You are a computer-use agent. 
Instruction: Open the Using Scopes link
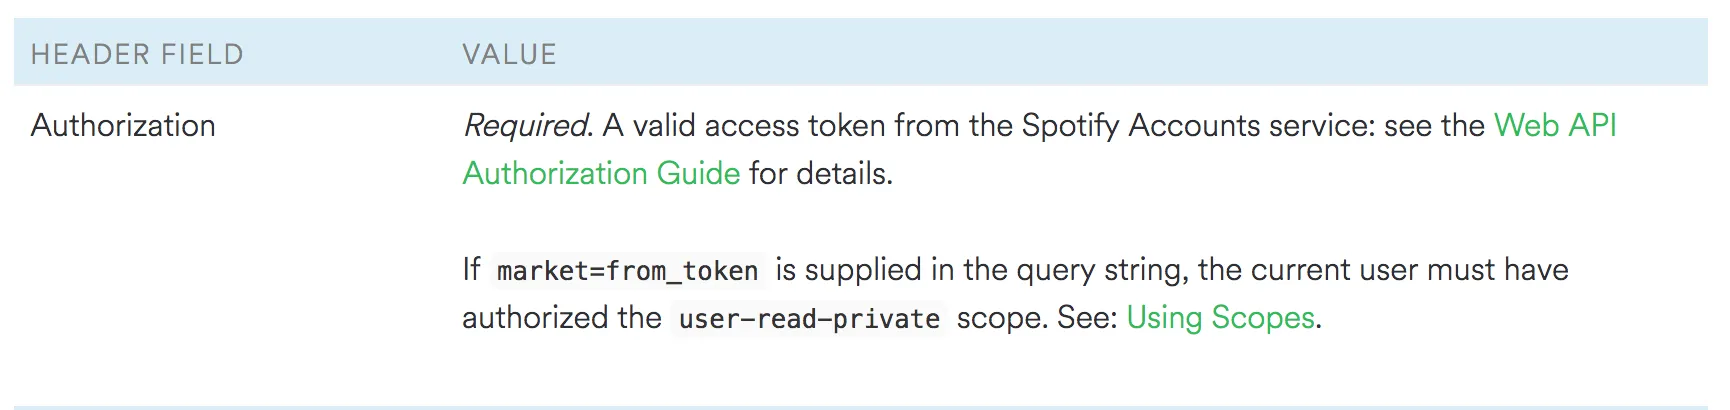point(1220,317)
